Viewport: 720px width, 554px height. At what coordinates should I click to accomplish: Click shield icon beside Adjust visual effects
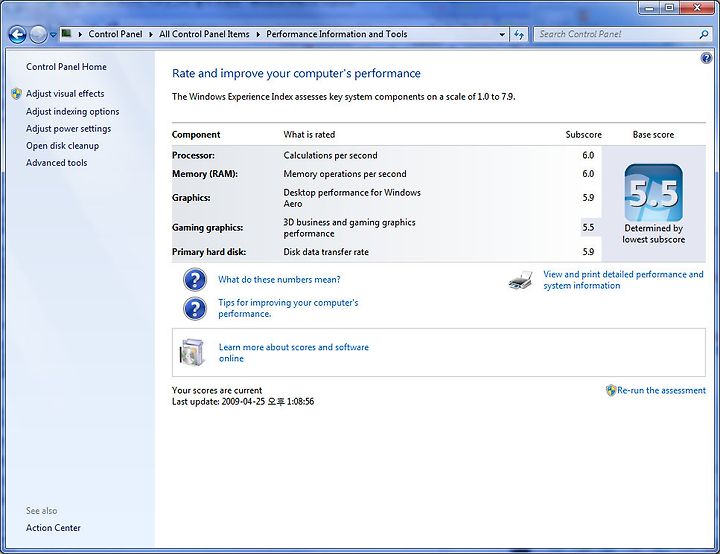tap(17, 94)
